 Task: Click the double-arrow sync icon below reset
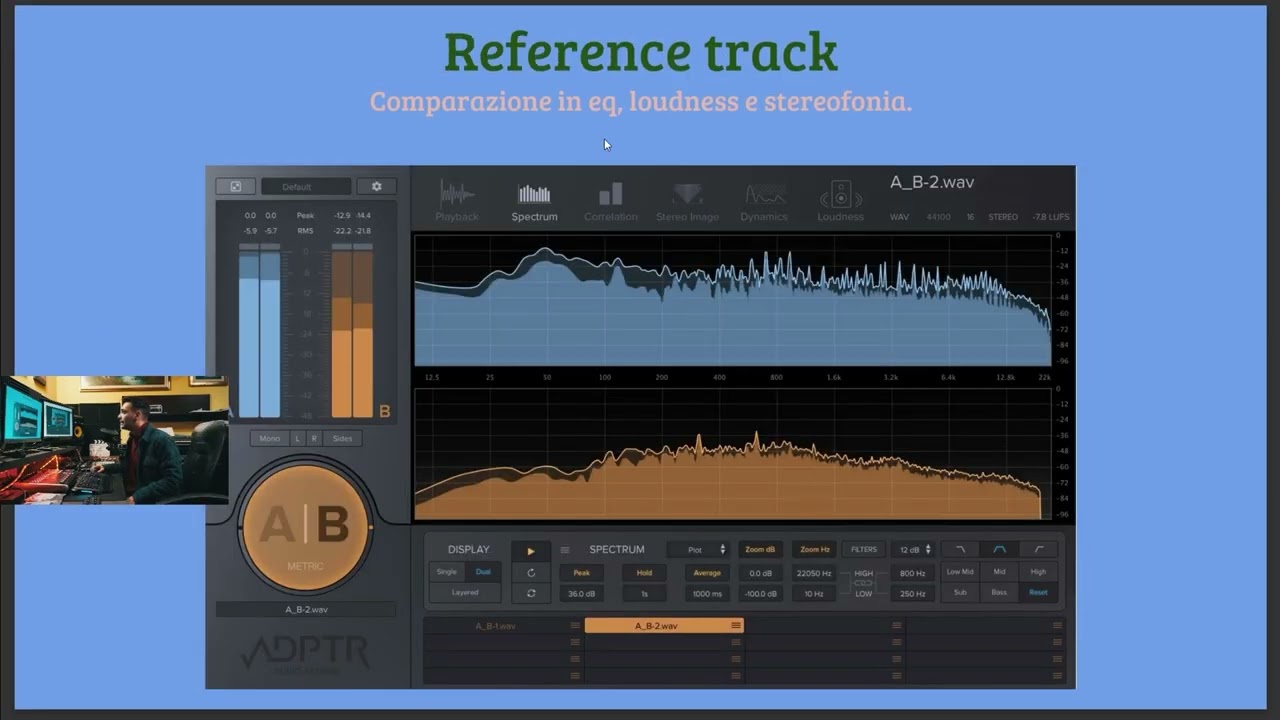[530, 593]
